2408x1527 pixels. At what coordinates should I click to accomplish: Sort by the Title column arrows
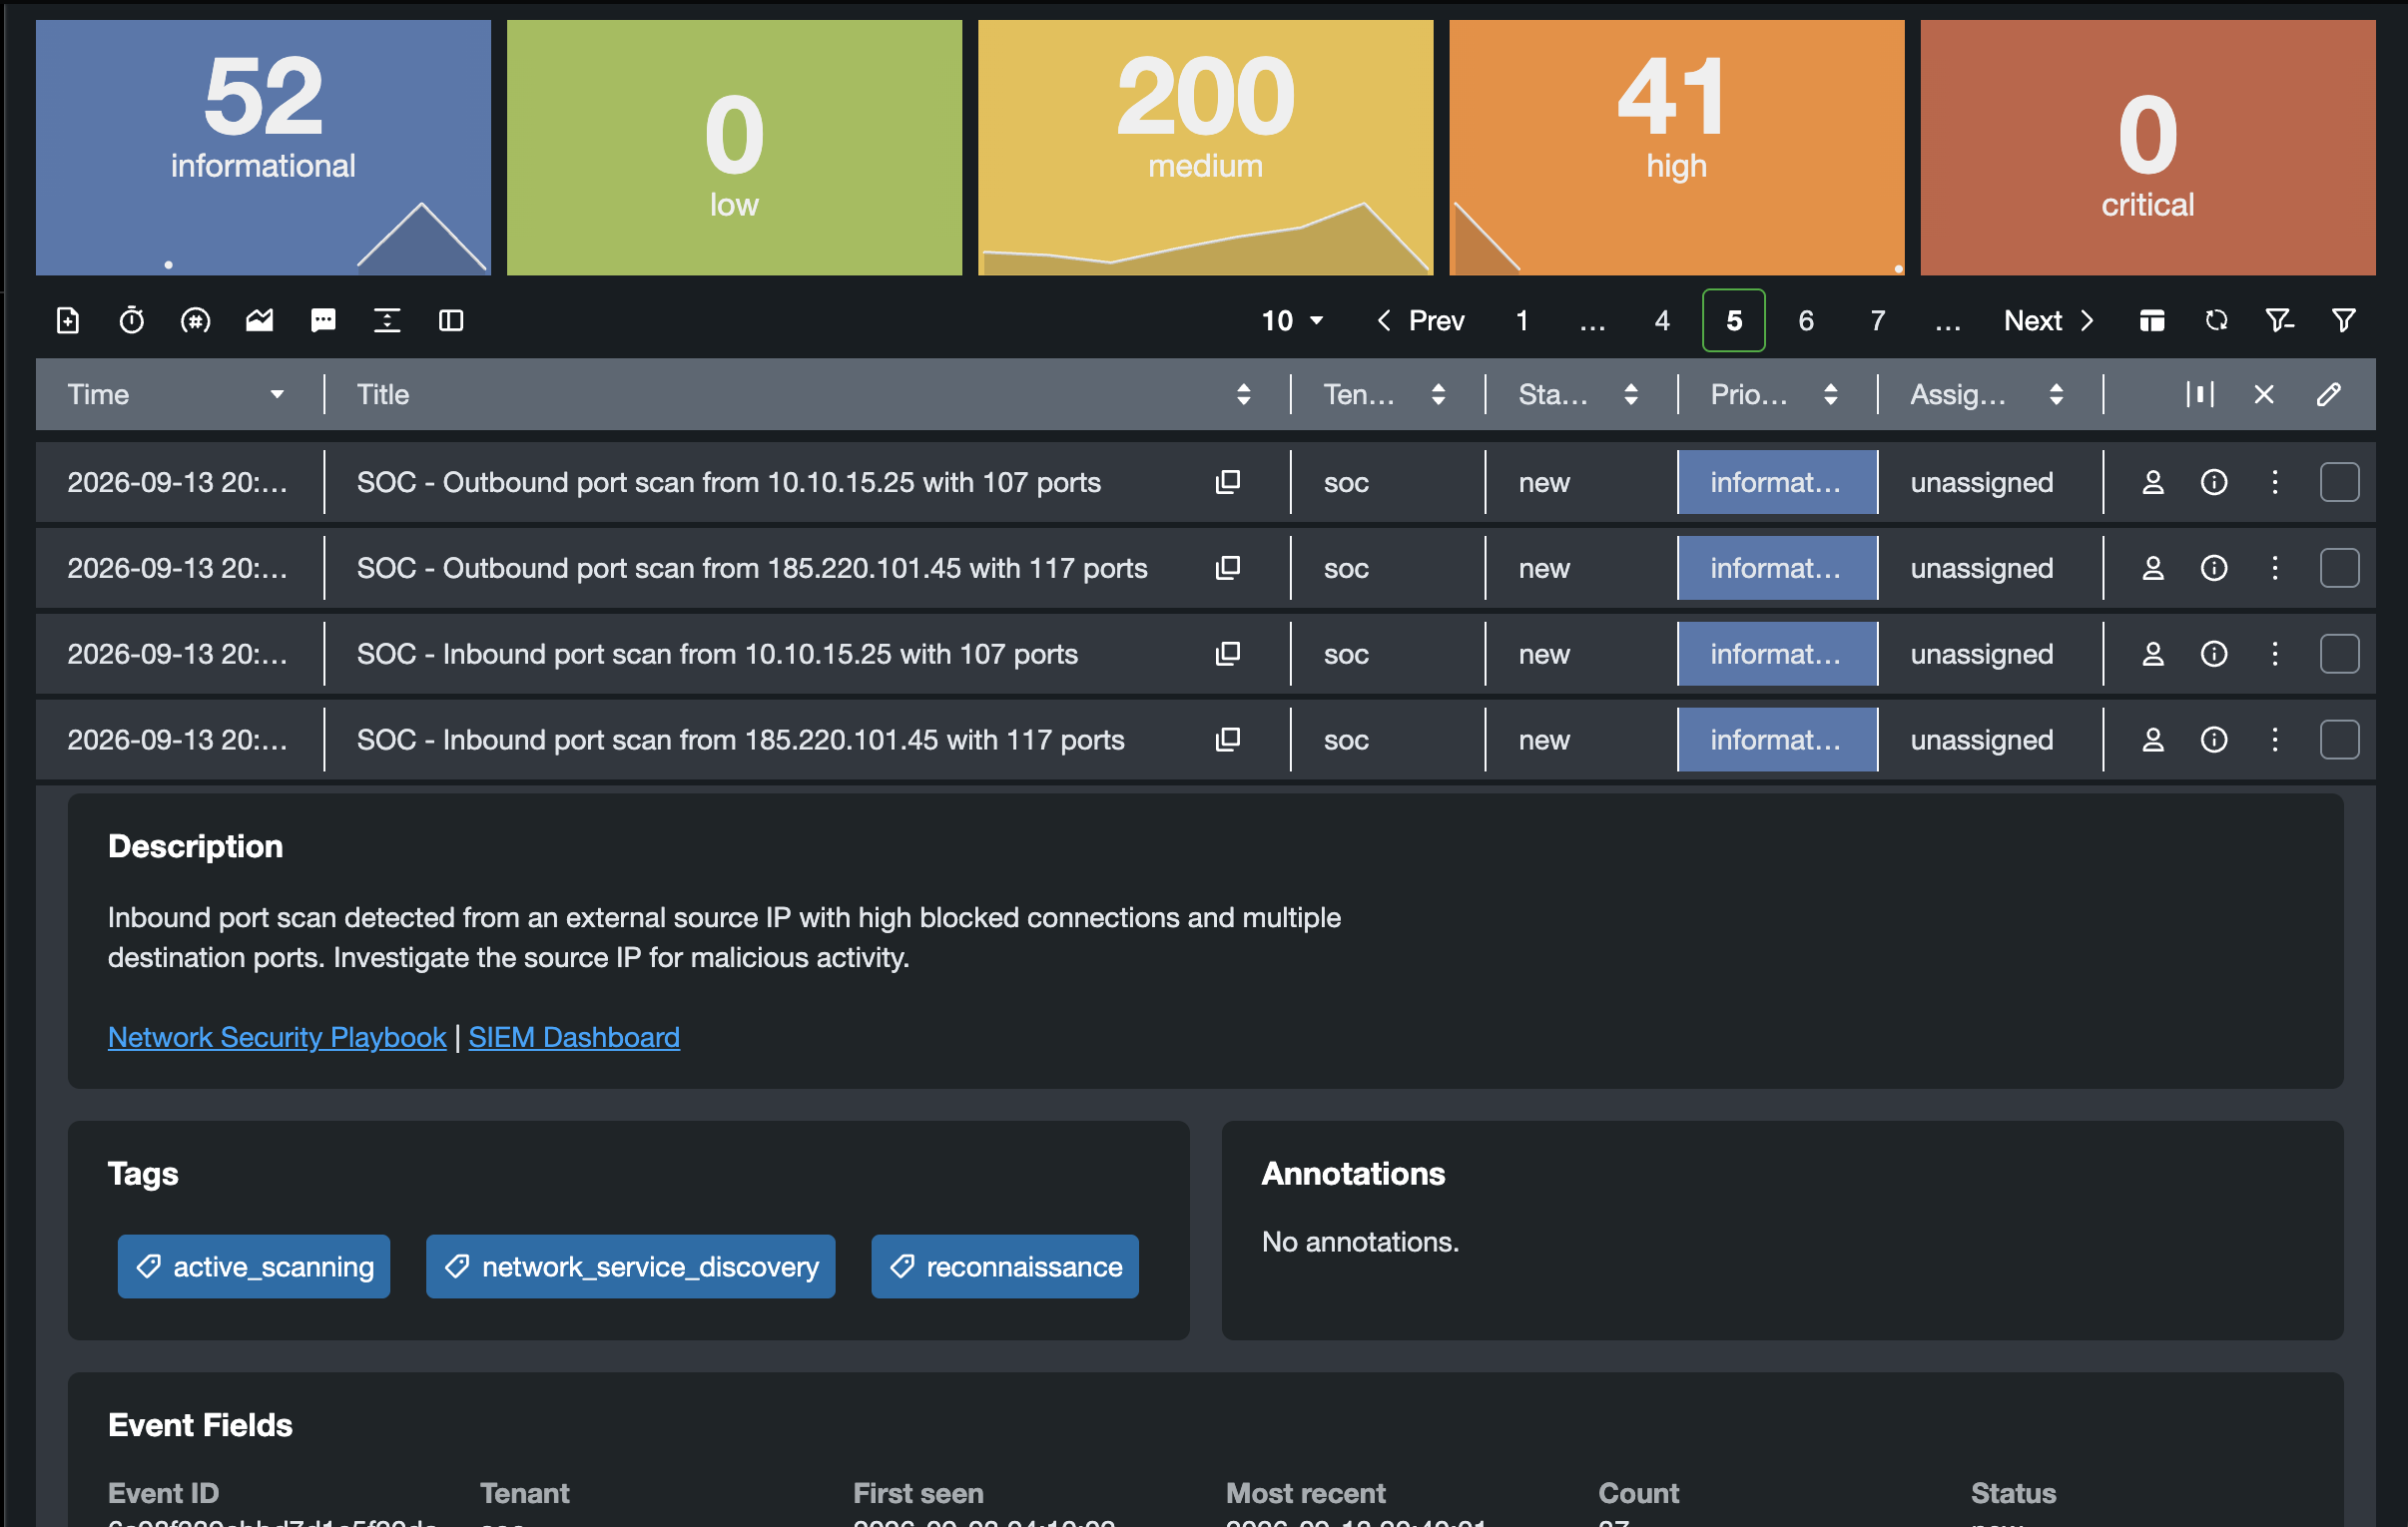pyautogui.click(x=1243, y=394)
